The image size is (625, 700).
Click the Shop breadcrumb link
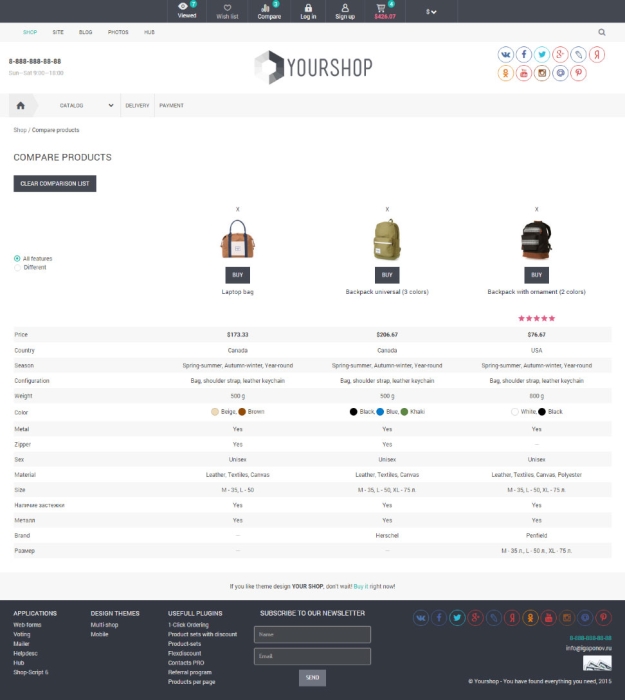[x=20, y=130]
